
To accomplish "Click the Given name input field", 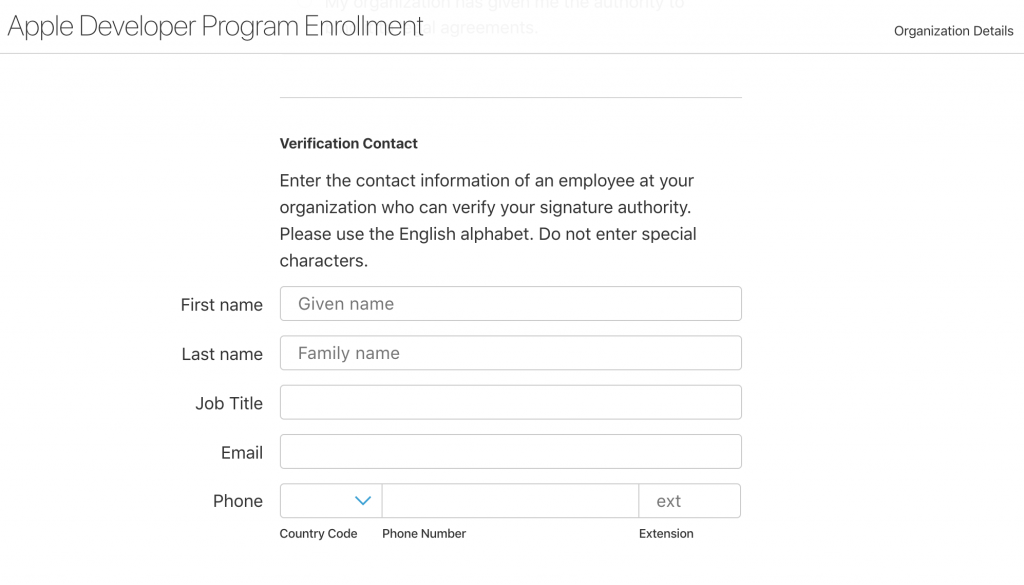I will (510, 303).
